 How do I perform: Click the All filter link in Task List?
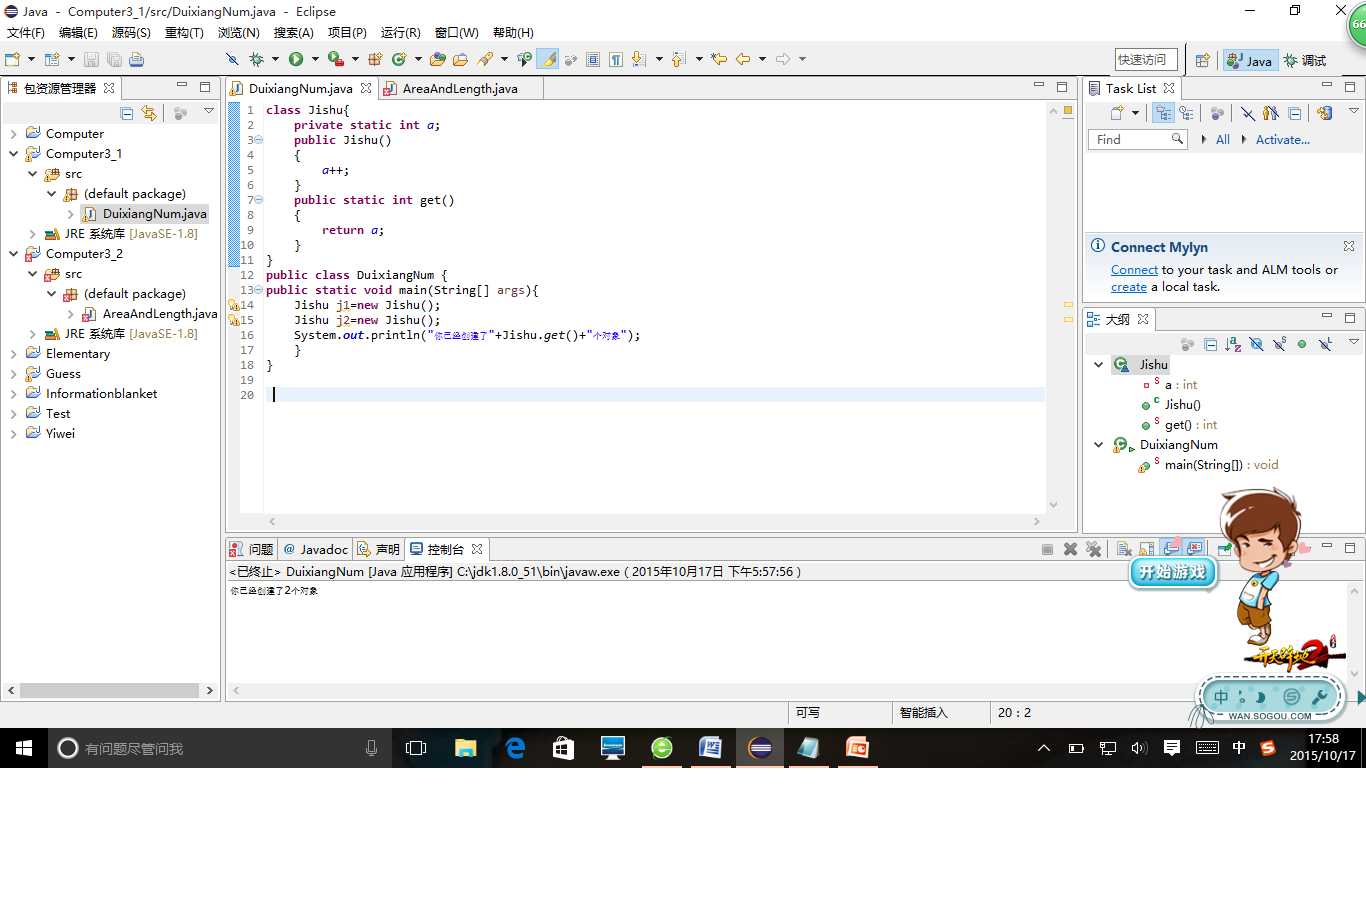[x=1223, y=140]
